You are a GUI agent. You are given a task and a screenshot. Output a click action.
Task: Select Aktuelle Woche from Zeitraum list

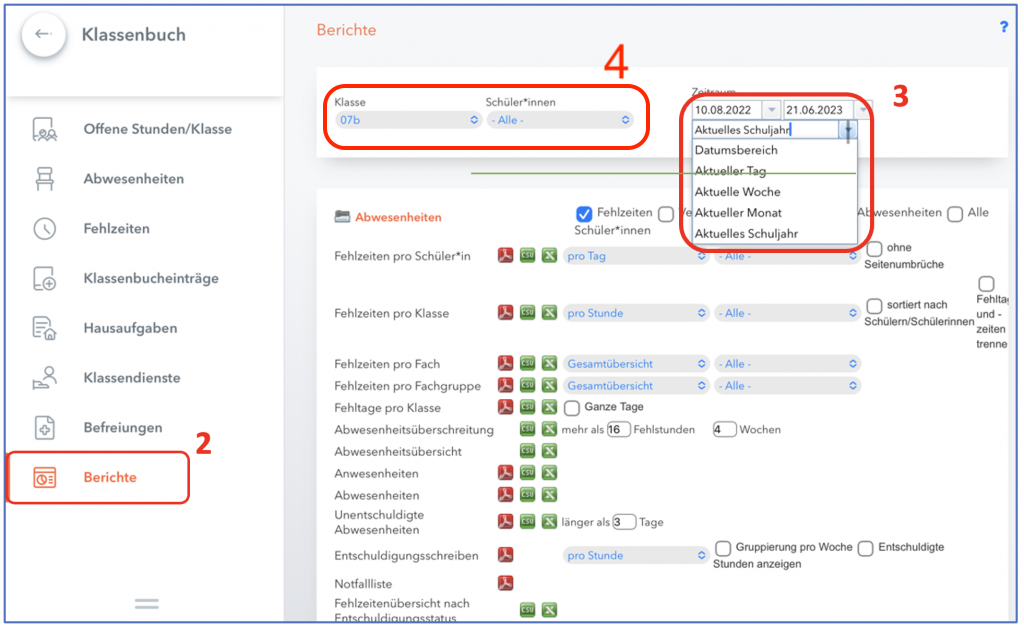pyautogui.click(x=737, y=192)
